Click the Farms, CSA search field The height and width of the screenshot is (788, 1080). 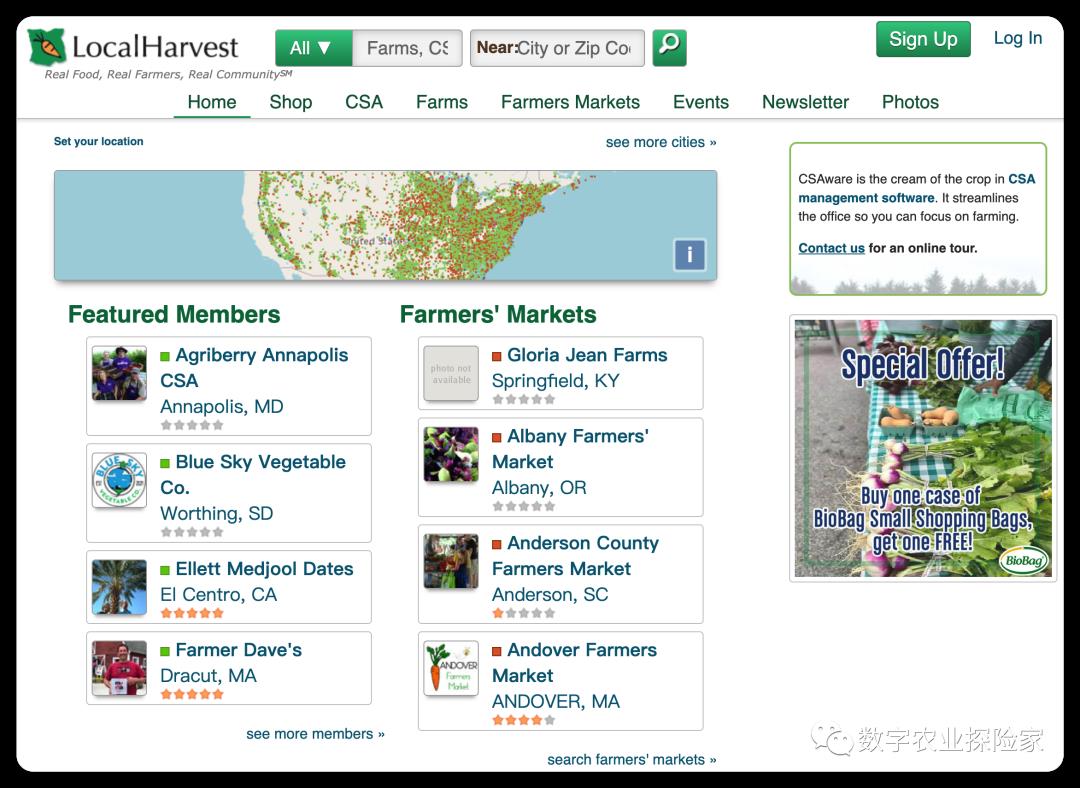[407, 48]
